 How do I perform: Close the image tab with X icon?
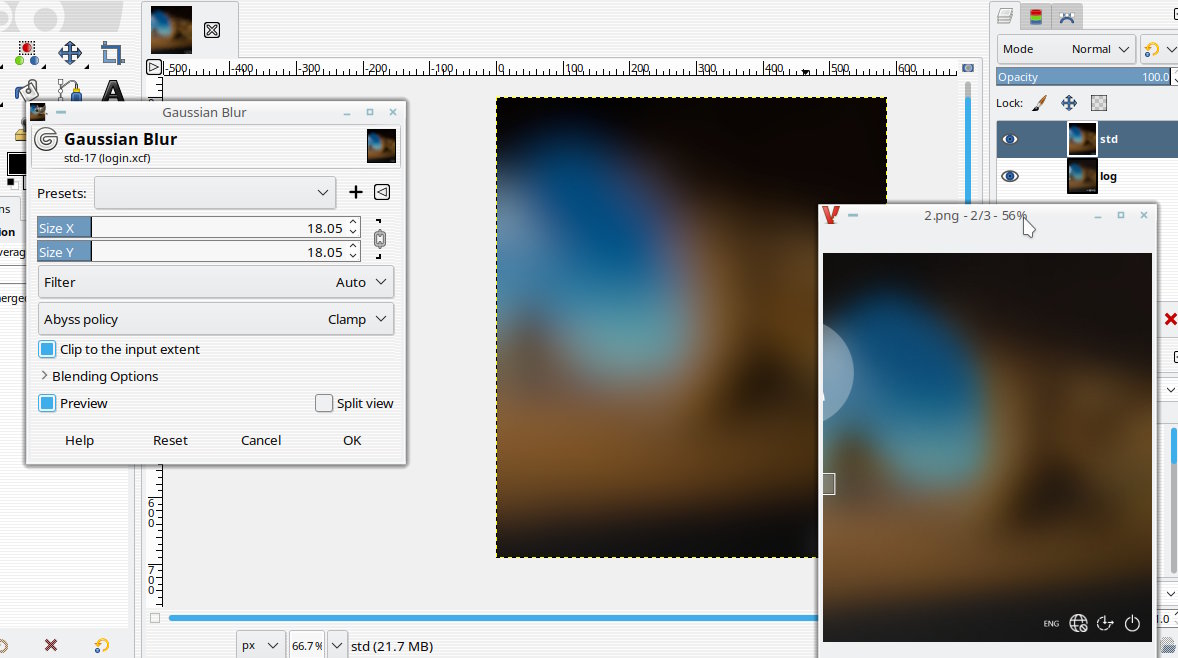pos(212,30)
